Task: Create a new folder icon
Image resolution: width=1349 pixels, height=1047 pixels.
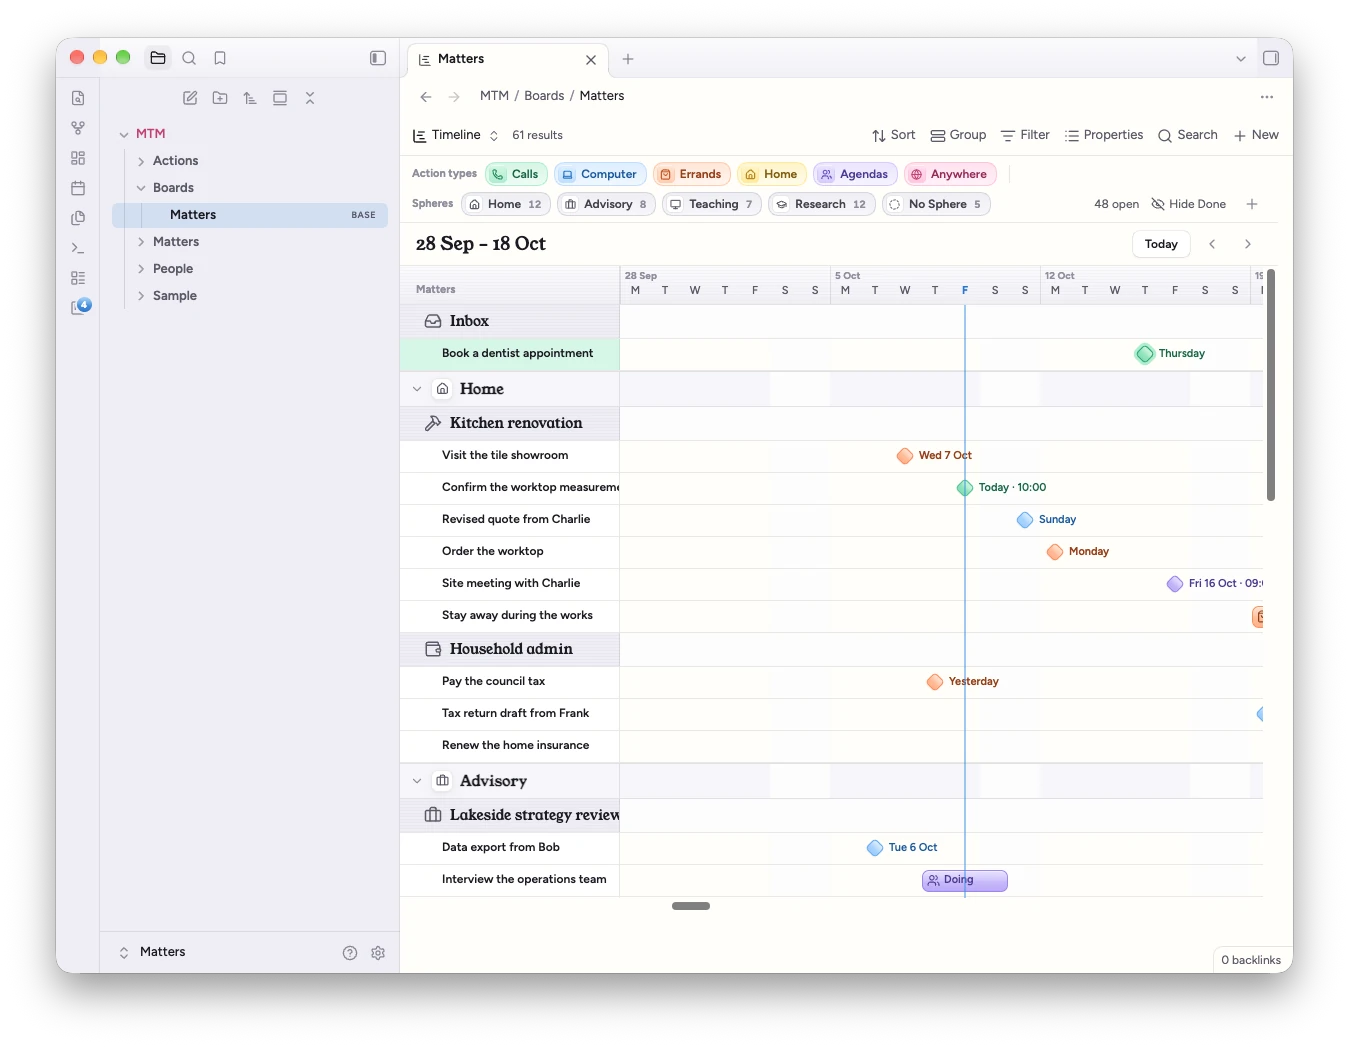Action: point(220,98)
